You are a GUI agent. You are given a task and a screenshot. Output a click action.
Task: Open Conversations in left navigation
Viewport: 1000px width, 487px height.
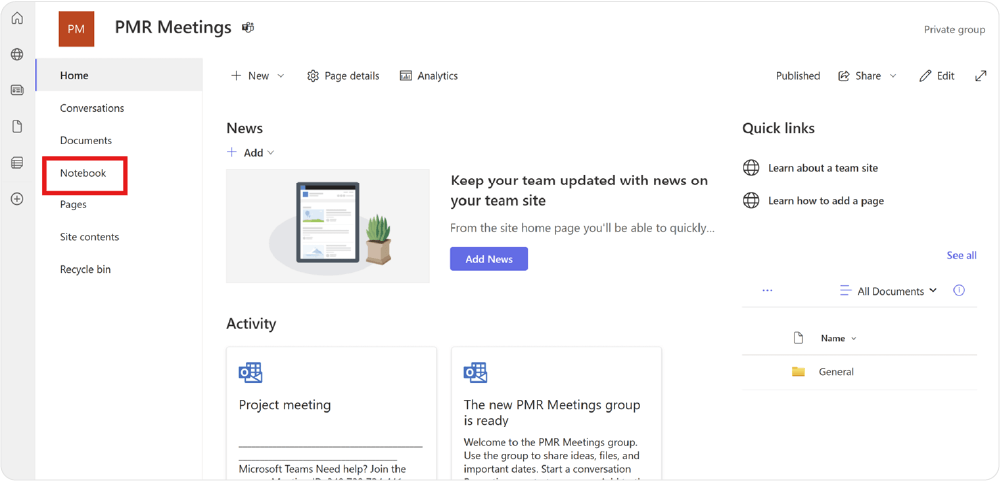coord(92,108)
